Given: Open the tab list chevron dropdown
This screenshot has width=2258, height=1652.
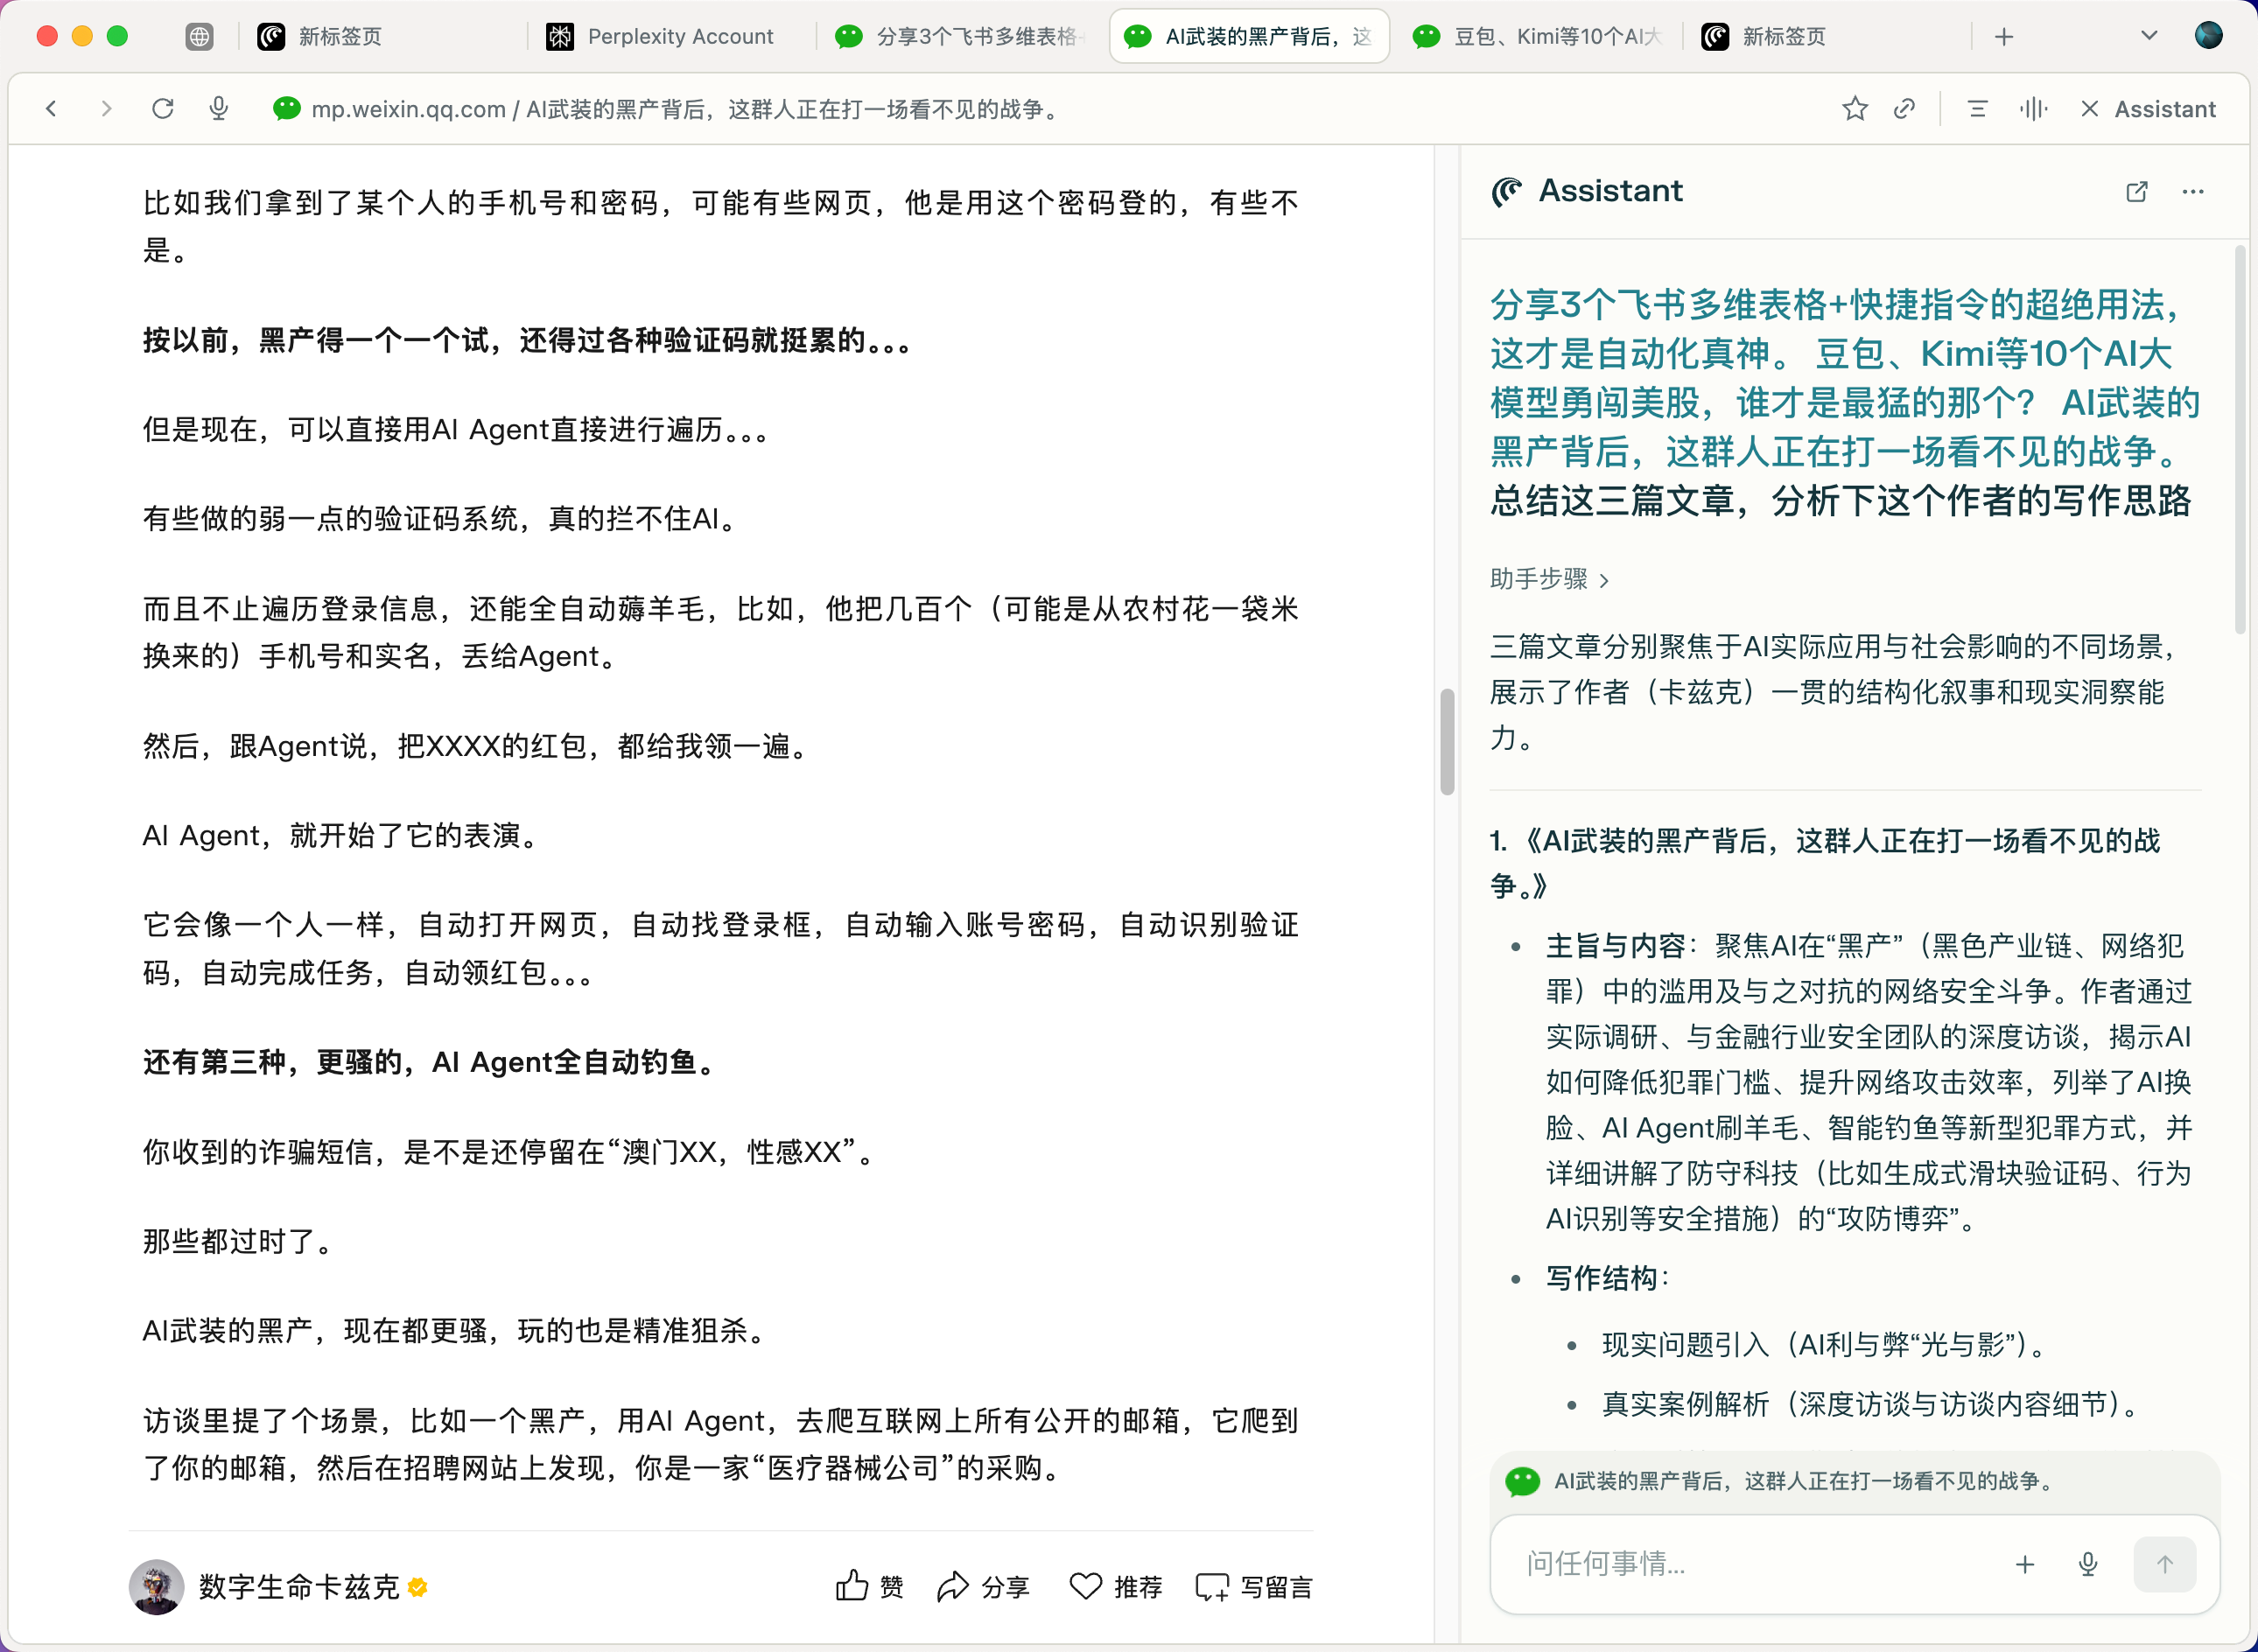Looking at the screenshot, I should (x=2148, y=36).
